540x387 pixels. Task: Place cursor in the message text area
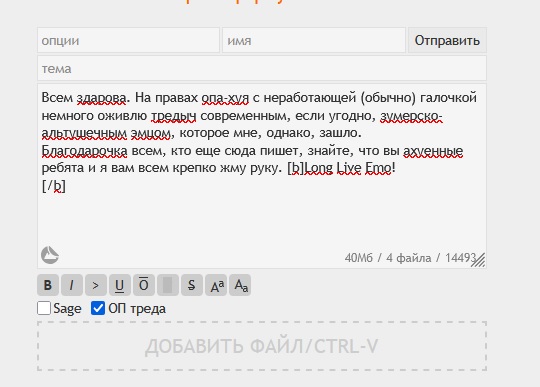pos(262,176)
